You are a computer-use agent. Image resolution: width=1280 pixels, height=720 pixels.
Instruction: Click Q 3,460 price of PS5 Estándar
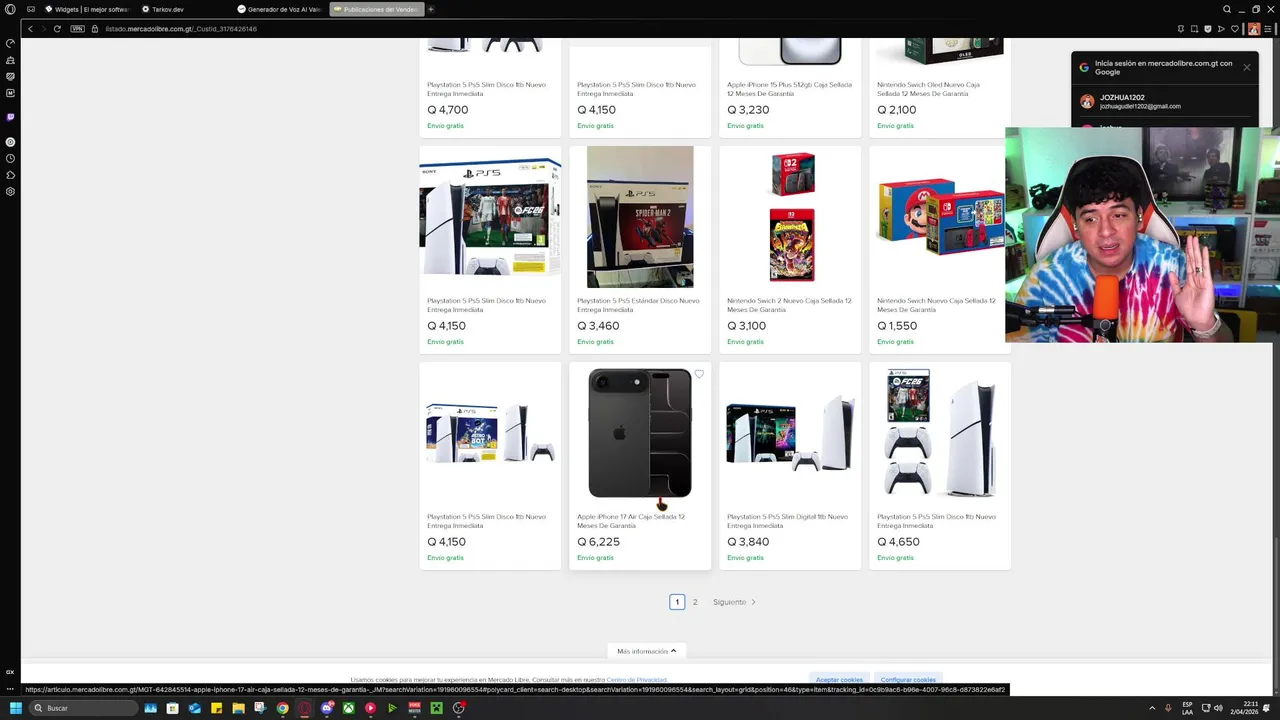click(x=598, y=326)
